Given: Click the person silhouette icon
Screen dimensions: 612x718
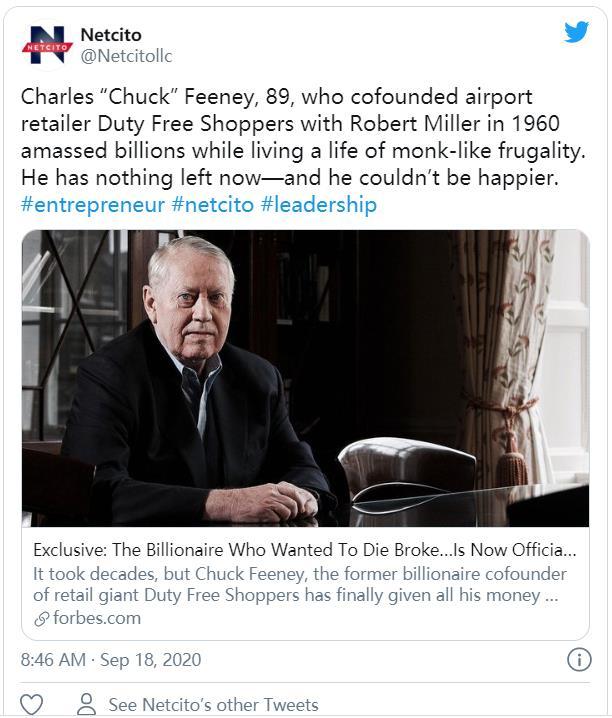Looking at the screenshot, I should coord(87,704).
